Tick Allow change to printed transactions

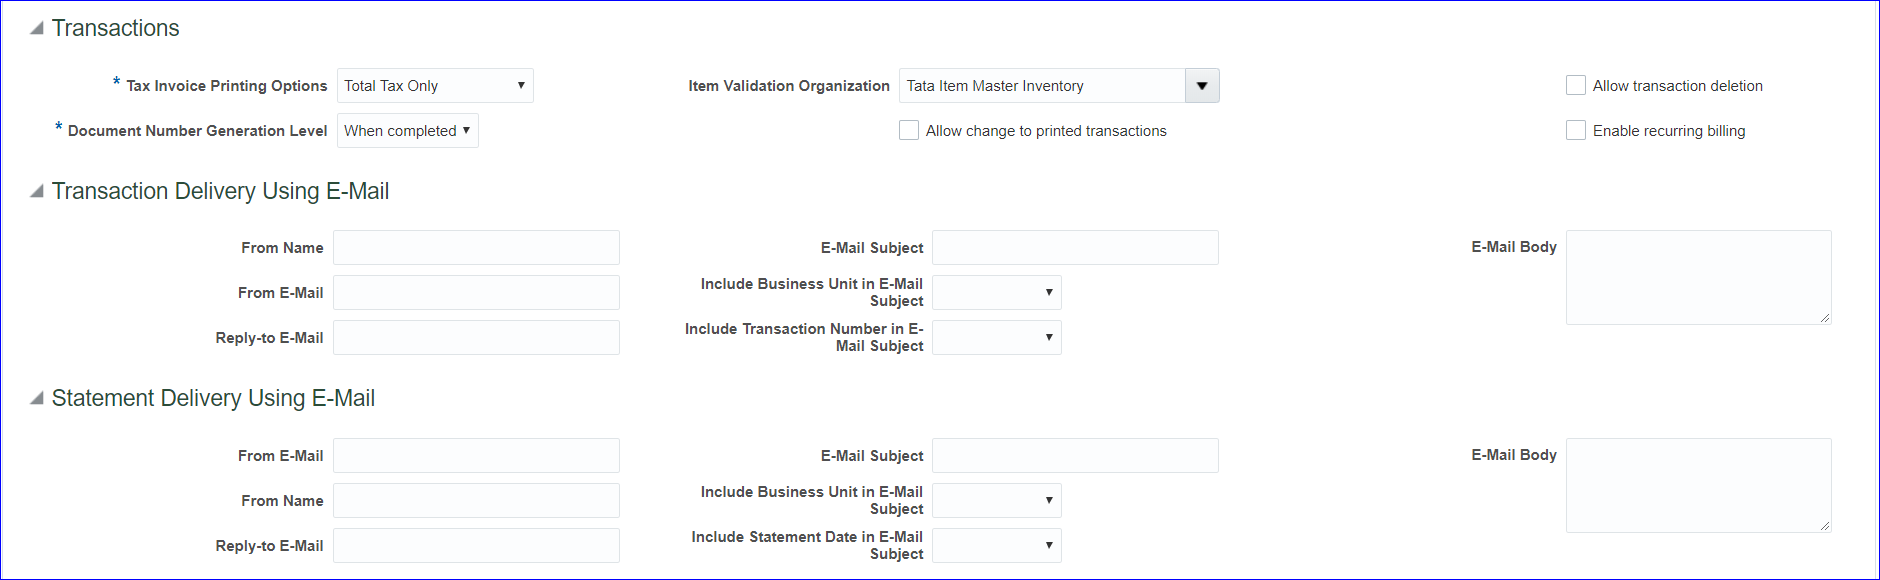click(x=909, y=131)
